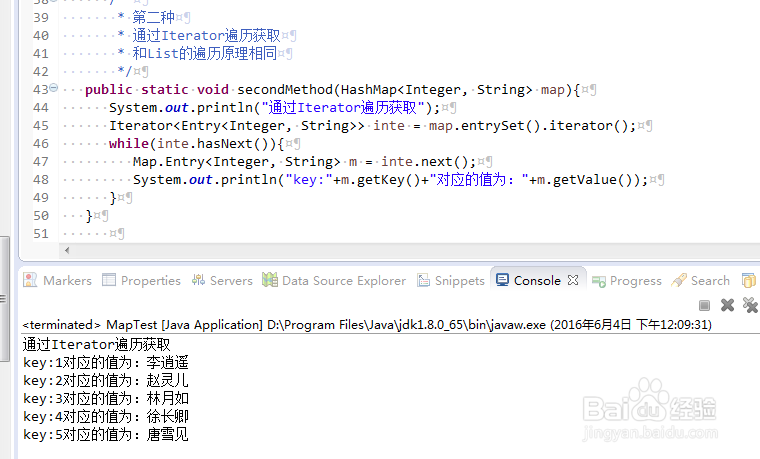Click line number 47 in the gutter
The width and height of the screenshot is (760, 459).
coord(40,162)
